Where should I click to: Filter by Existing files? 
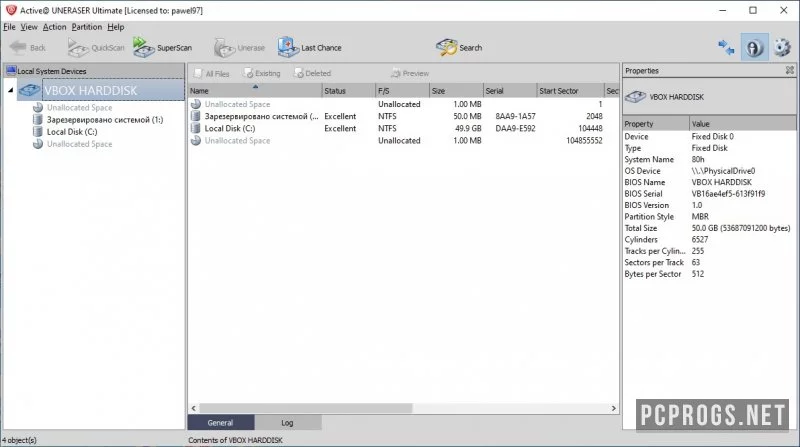tap(262, 73)
